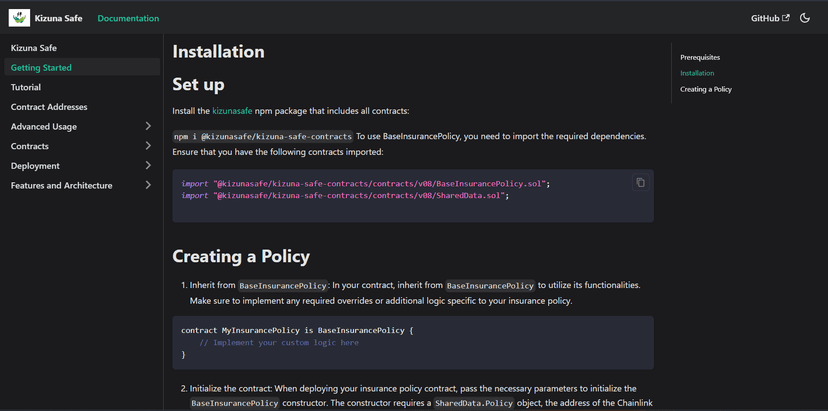
Task: Expand the Deployment sidebar chevron
Action: tap(148, 165)
